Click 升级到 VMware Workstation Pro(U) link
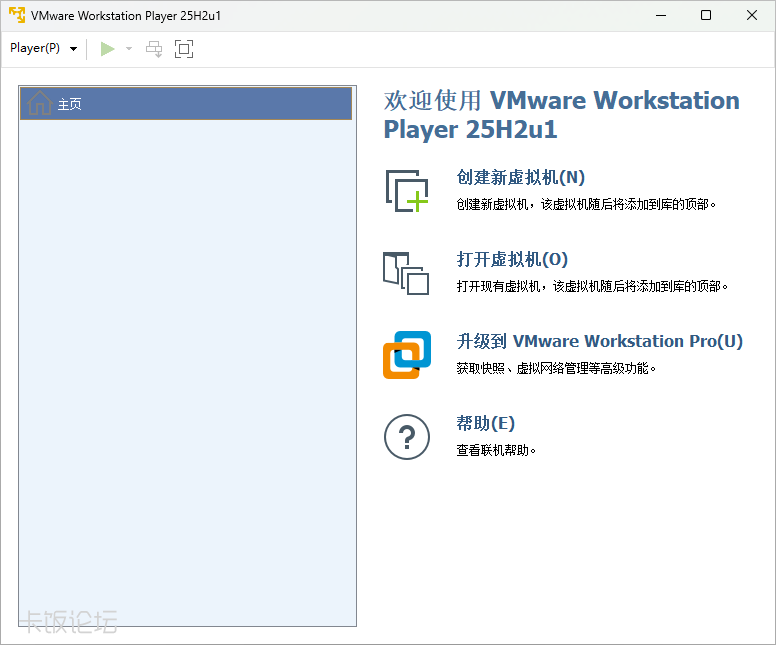This screenshot has height=645, width=776. pyautogui.click(x=600, y=341)
